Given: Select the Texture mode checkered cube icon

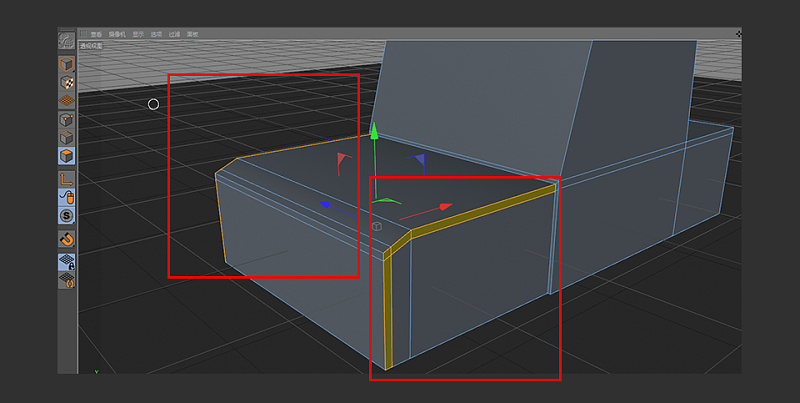Looking at the screenshot, I should pos(66,83).
